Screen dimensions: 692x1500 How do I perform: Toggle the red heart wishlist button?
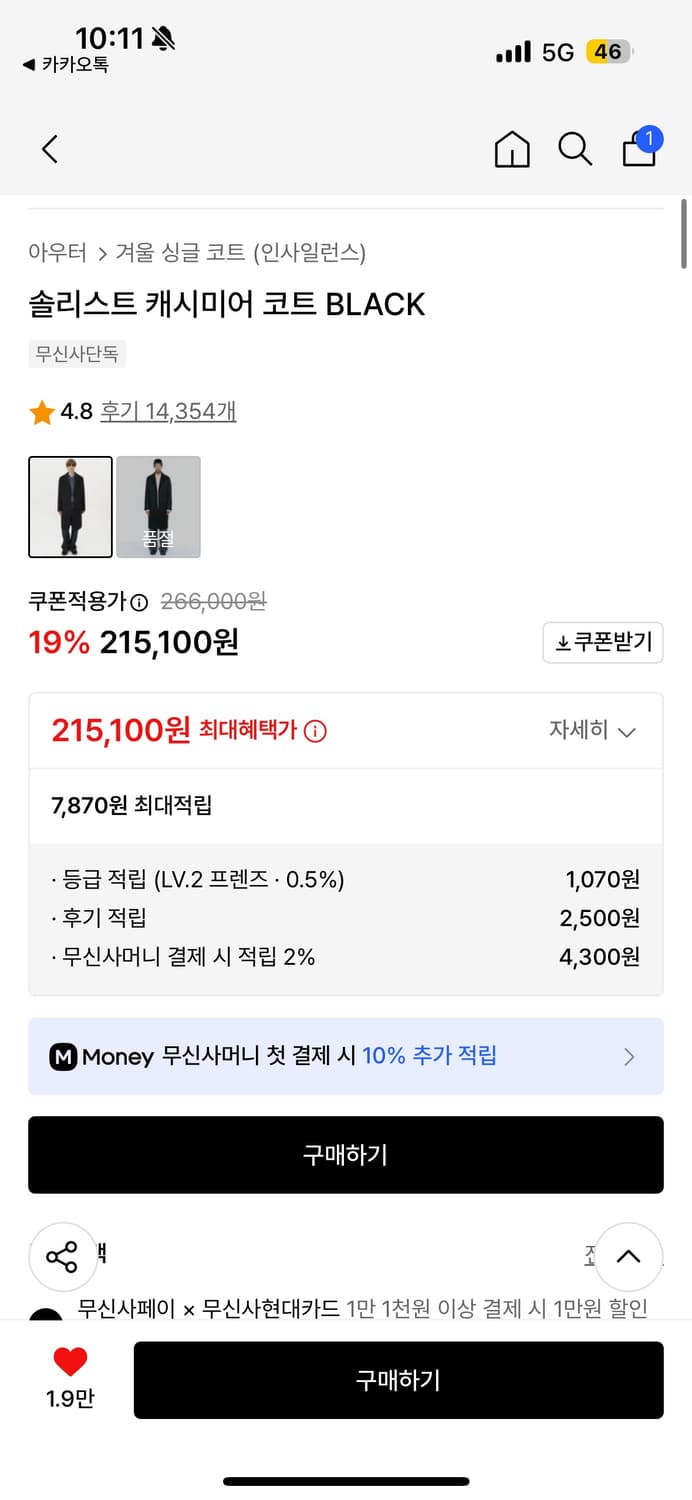point(70,1362)
